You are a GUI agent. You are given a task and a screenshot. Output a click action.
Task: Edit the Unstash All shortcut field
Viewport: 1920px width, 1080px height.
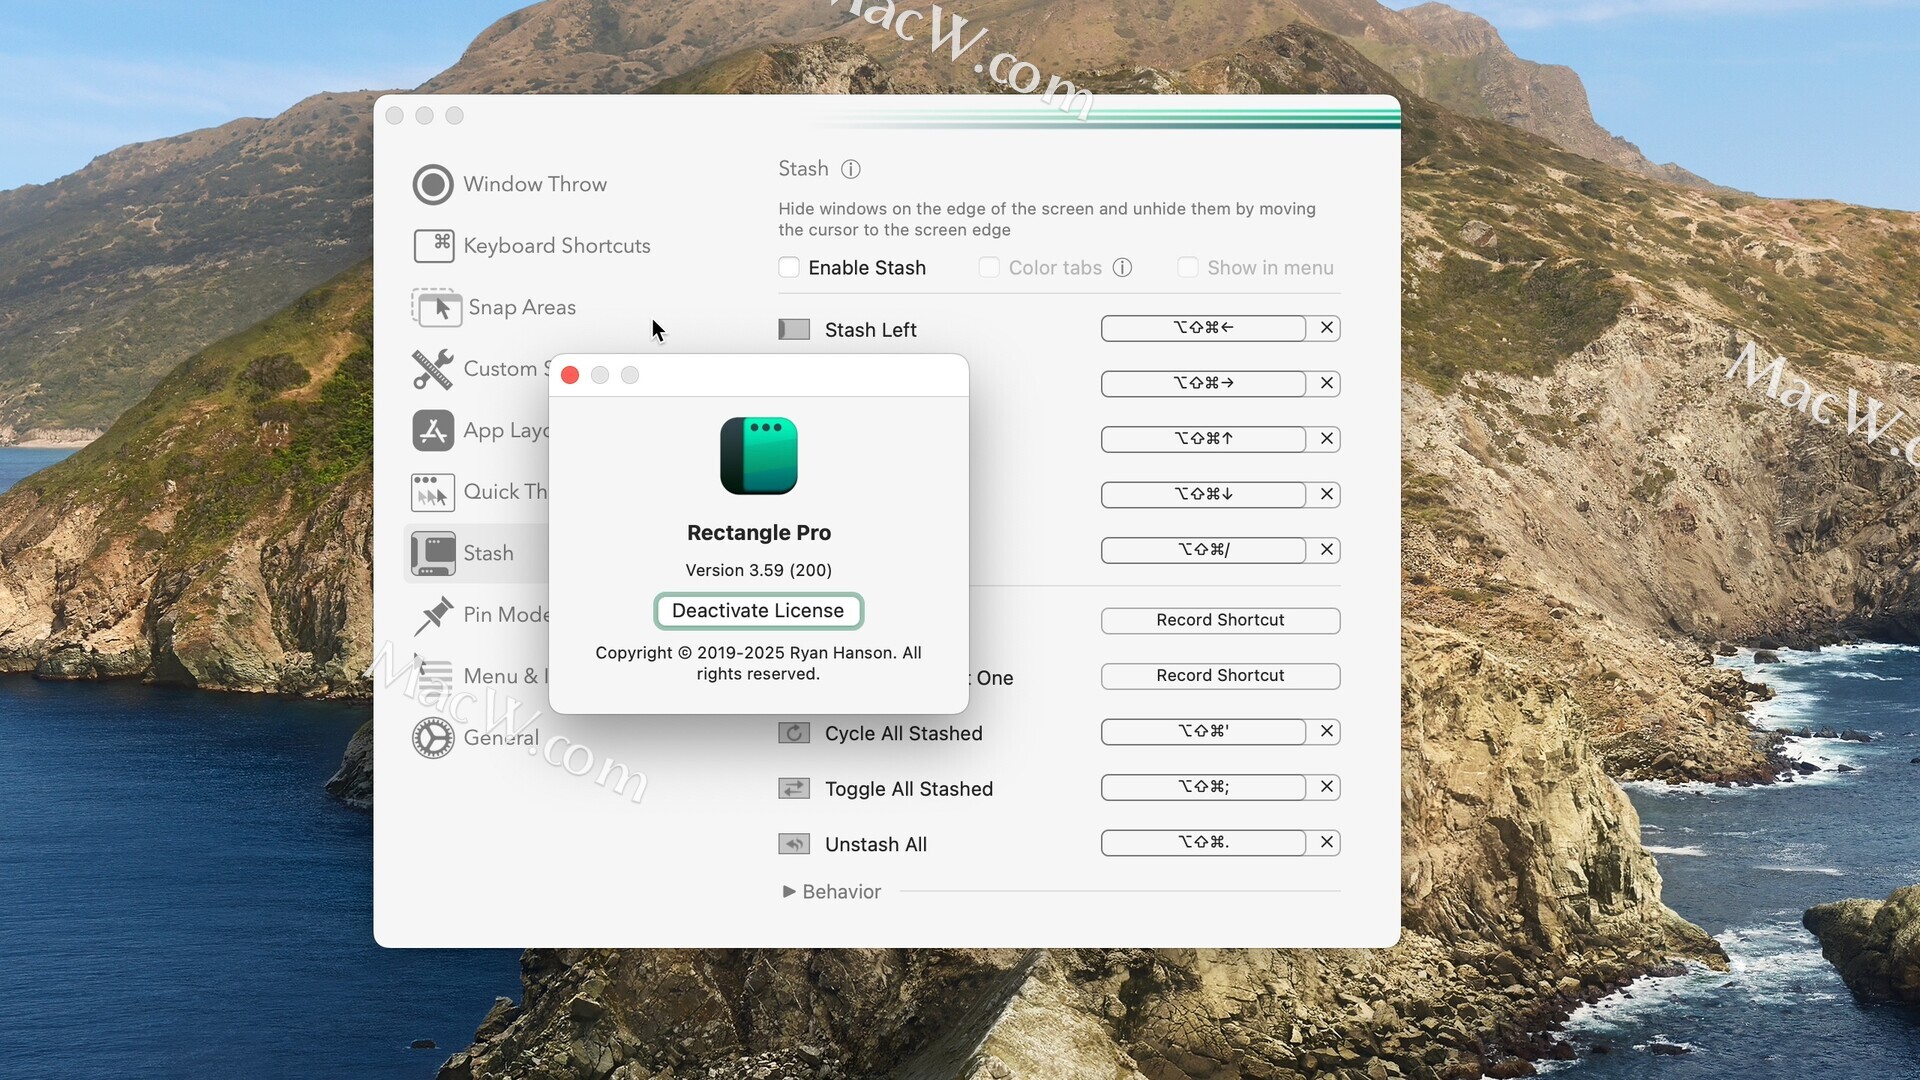1203,843
